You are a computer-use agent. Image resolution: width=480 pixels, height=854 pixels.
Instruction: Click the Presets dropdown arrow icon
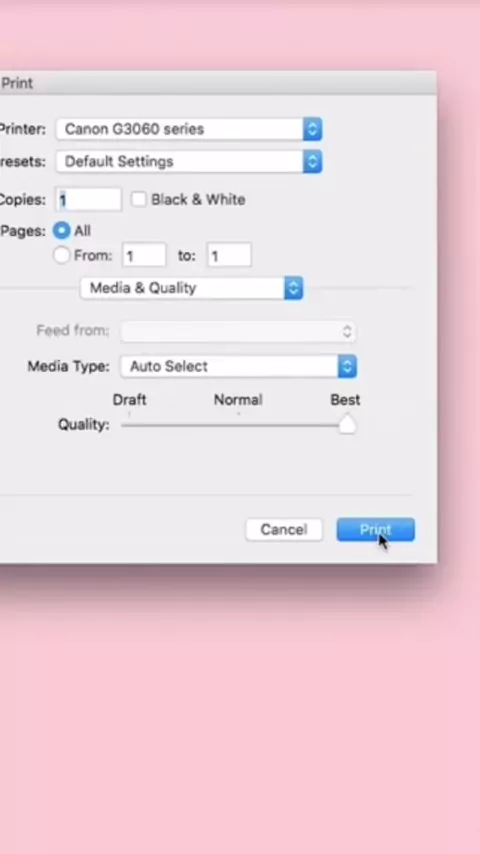pyautogui.click(x=312, y=161)
